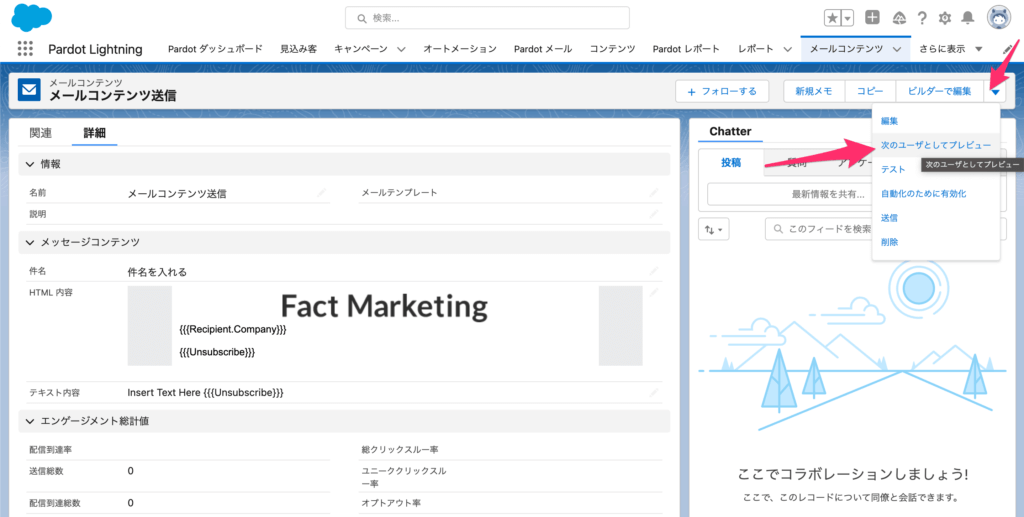Screen dimensions: 1024x517
Task: Open the オートメーション tab
Action: (x=460, y=49)
